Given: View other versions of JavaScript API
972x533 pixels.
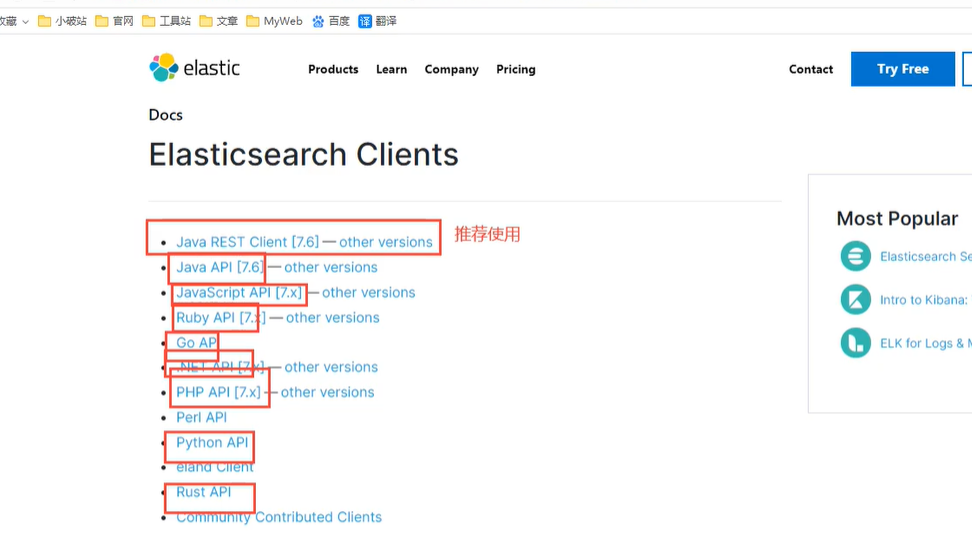Looking at the screenshot, I should pyautogui.click(x=368, y=292).
